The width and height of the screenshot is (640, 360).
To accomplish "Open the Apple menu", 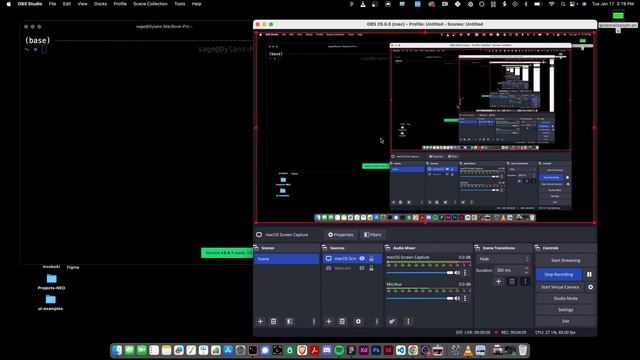I will 9,4.
